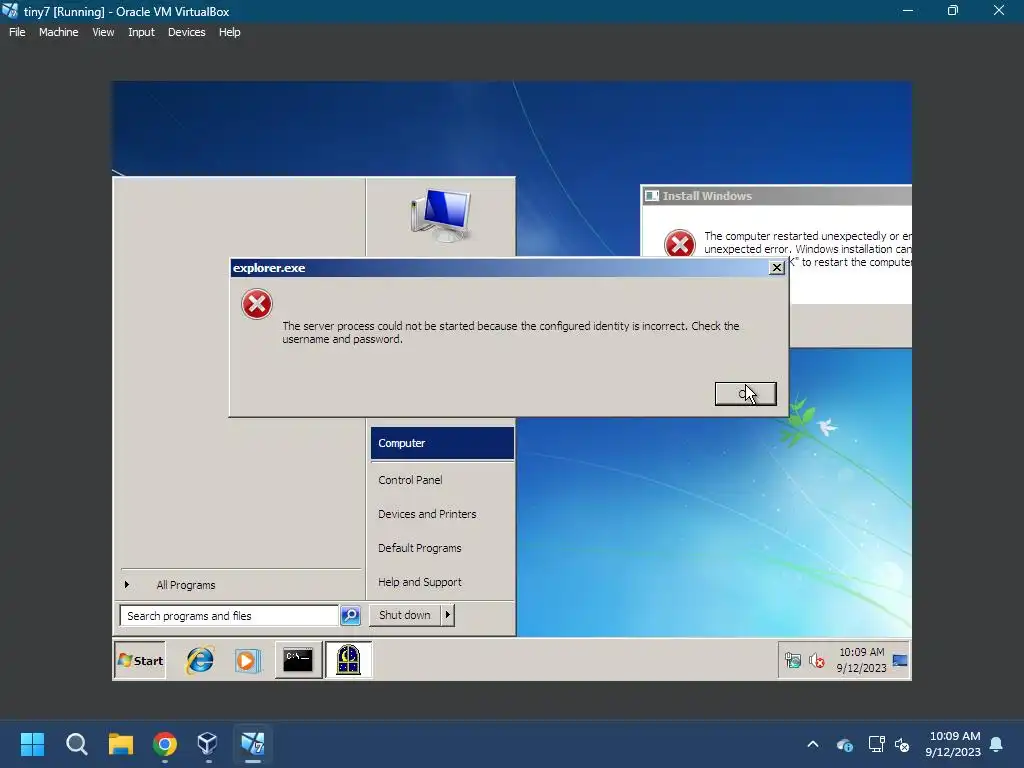The height and width of the screenshot is (768, 1024).
Task: Click the user picture computer icon
Action: (441, 214)
